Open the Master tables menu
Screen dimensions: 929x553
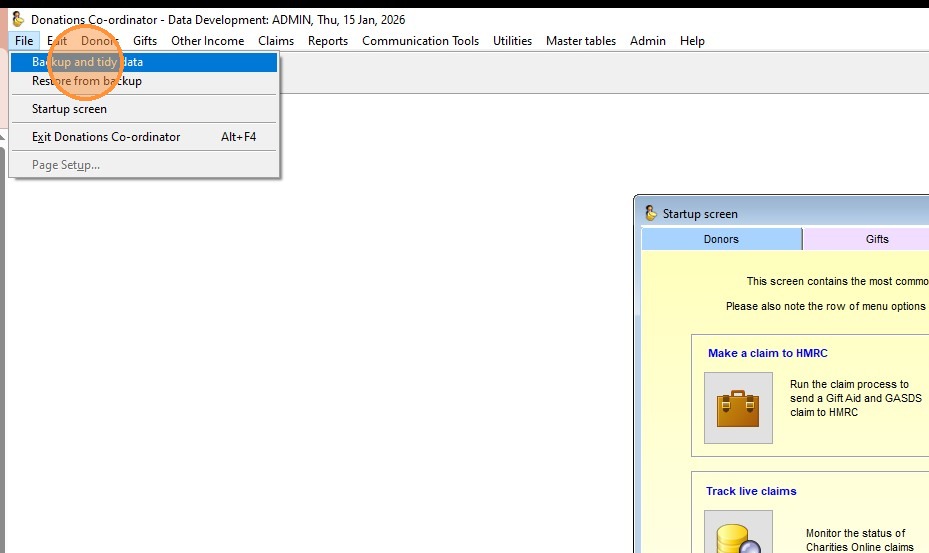581,41
